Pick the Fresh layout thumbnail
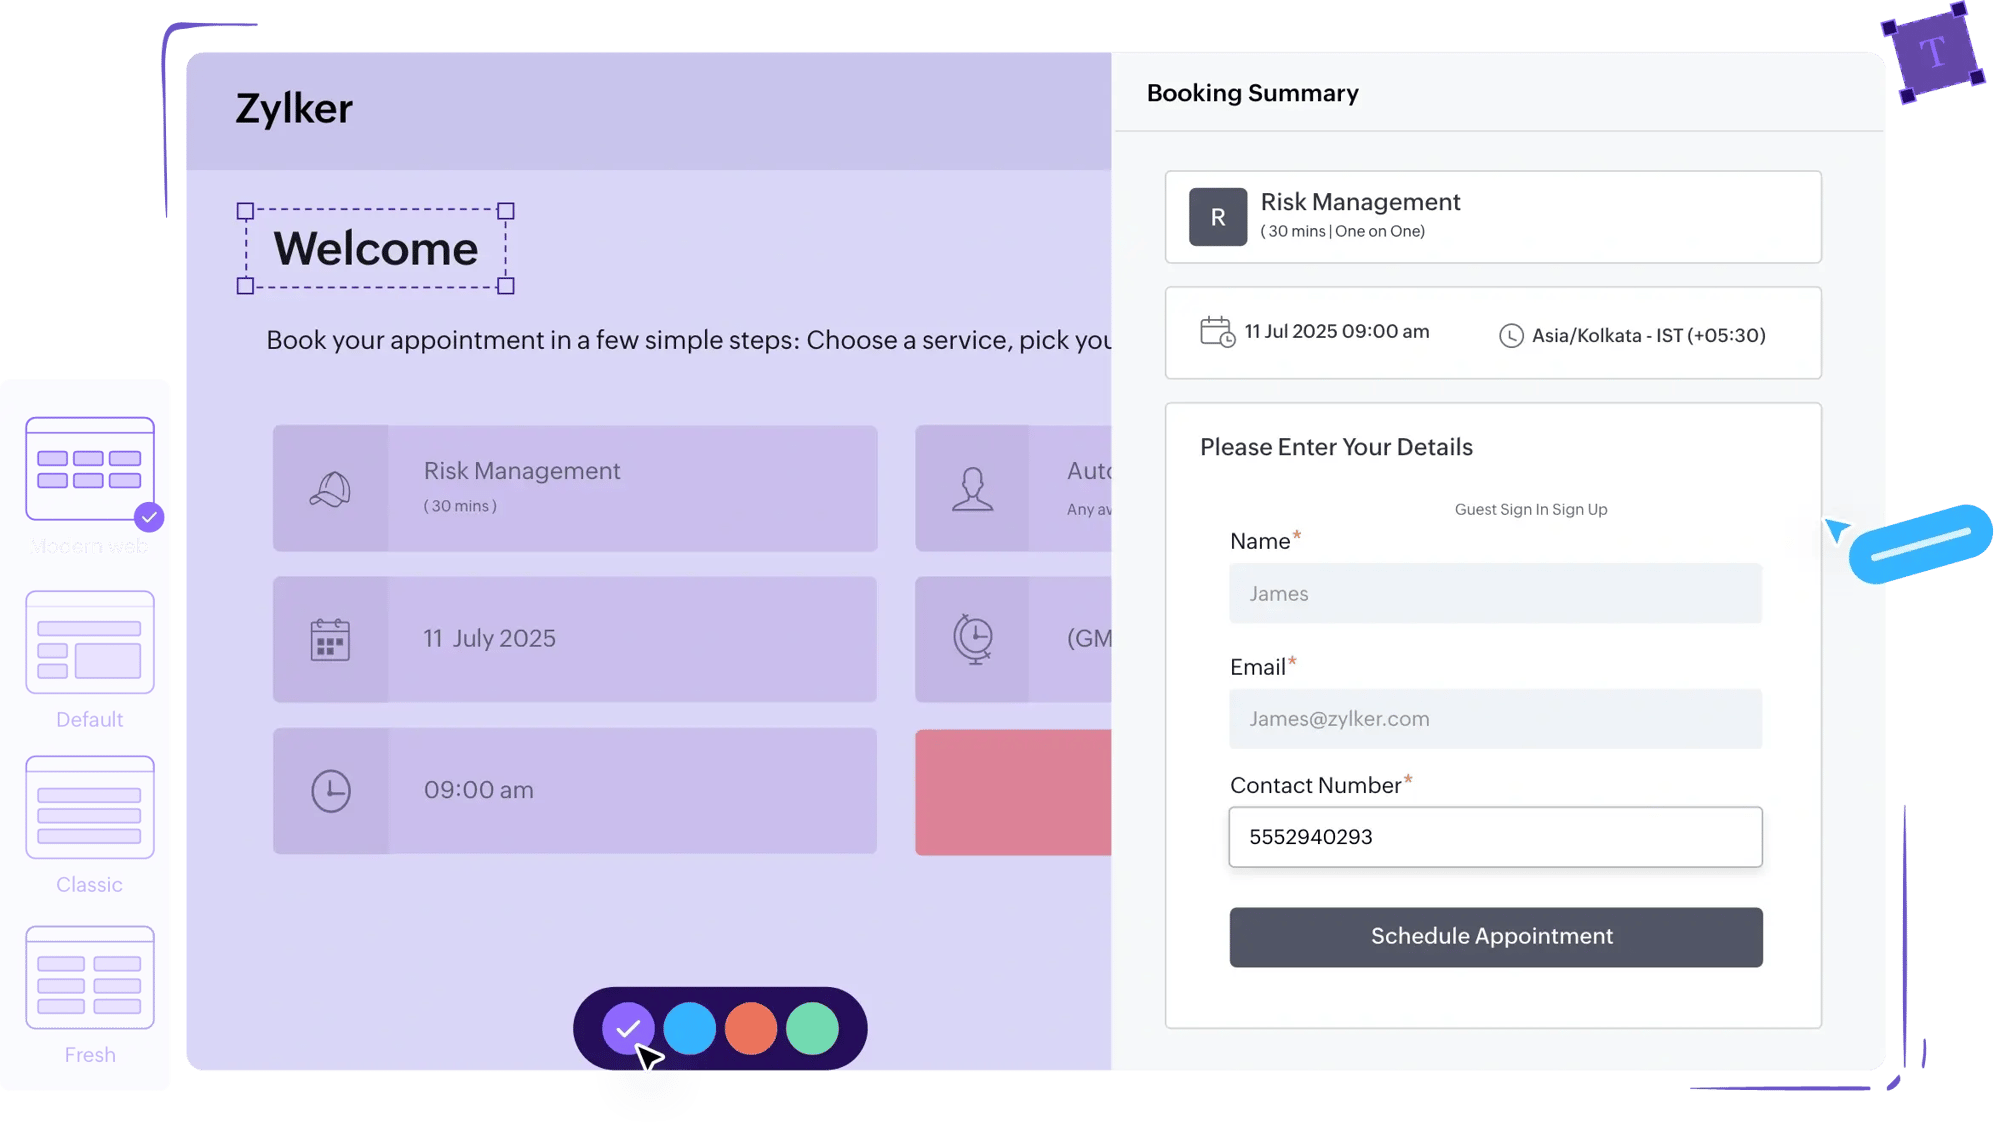Screen dimensions: 2000x1147 point(90,978)
